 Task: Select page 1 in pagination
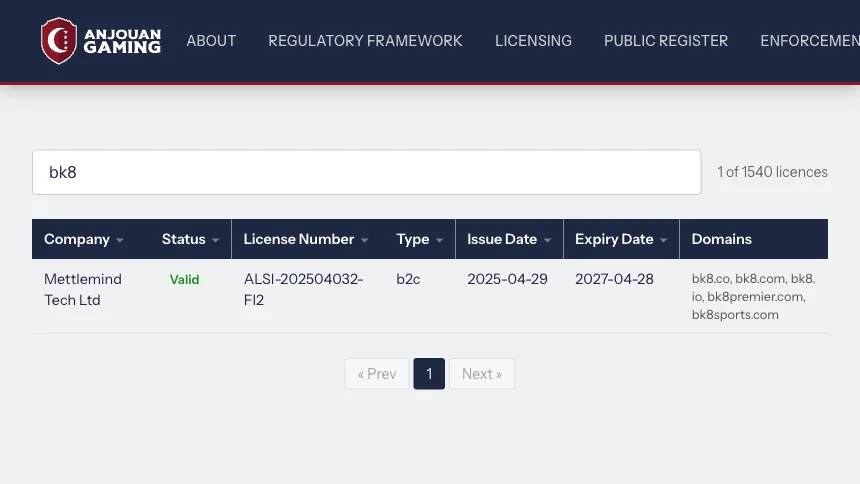pyautogui.click(x=429, y=374)
